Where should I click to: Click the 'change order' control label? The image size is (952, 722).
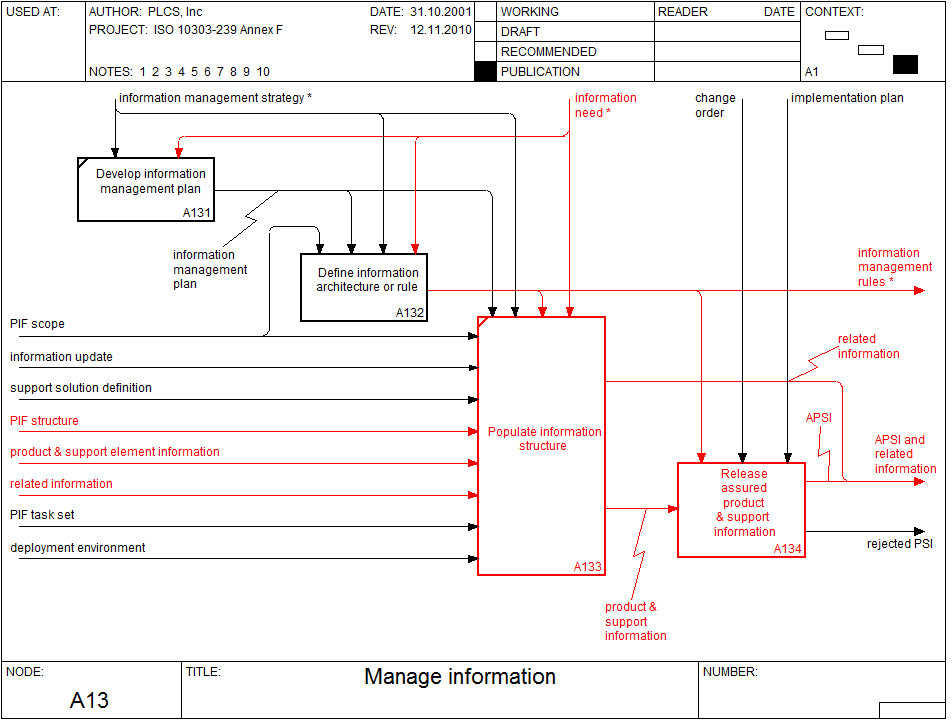click(715, 105)
